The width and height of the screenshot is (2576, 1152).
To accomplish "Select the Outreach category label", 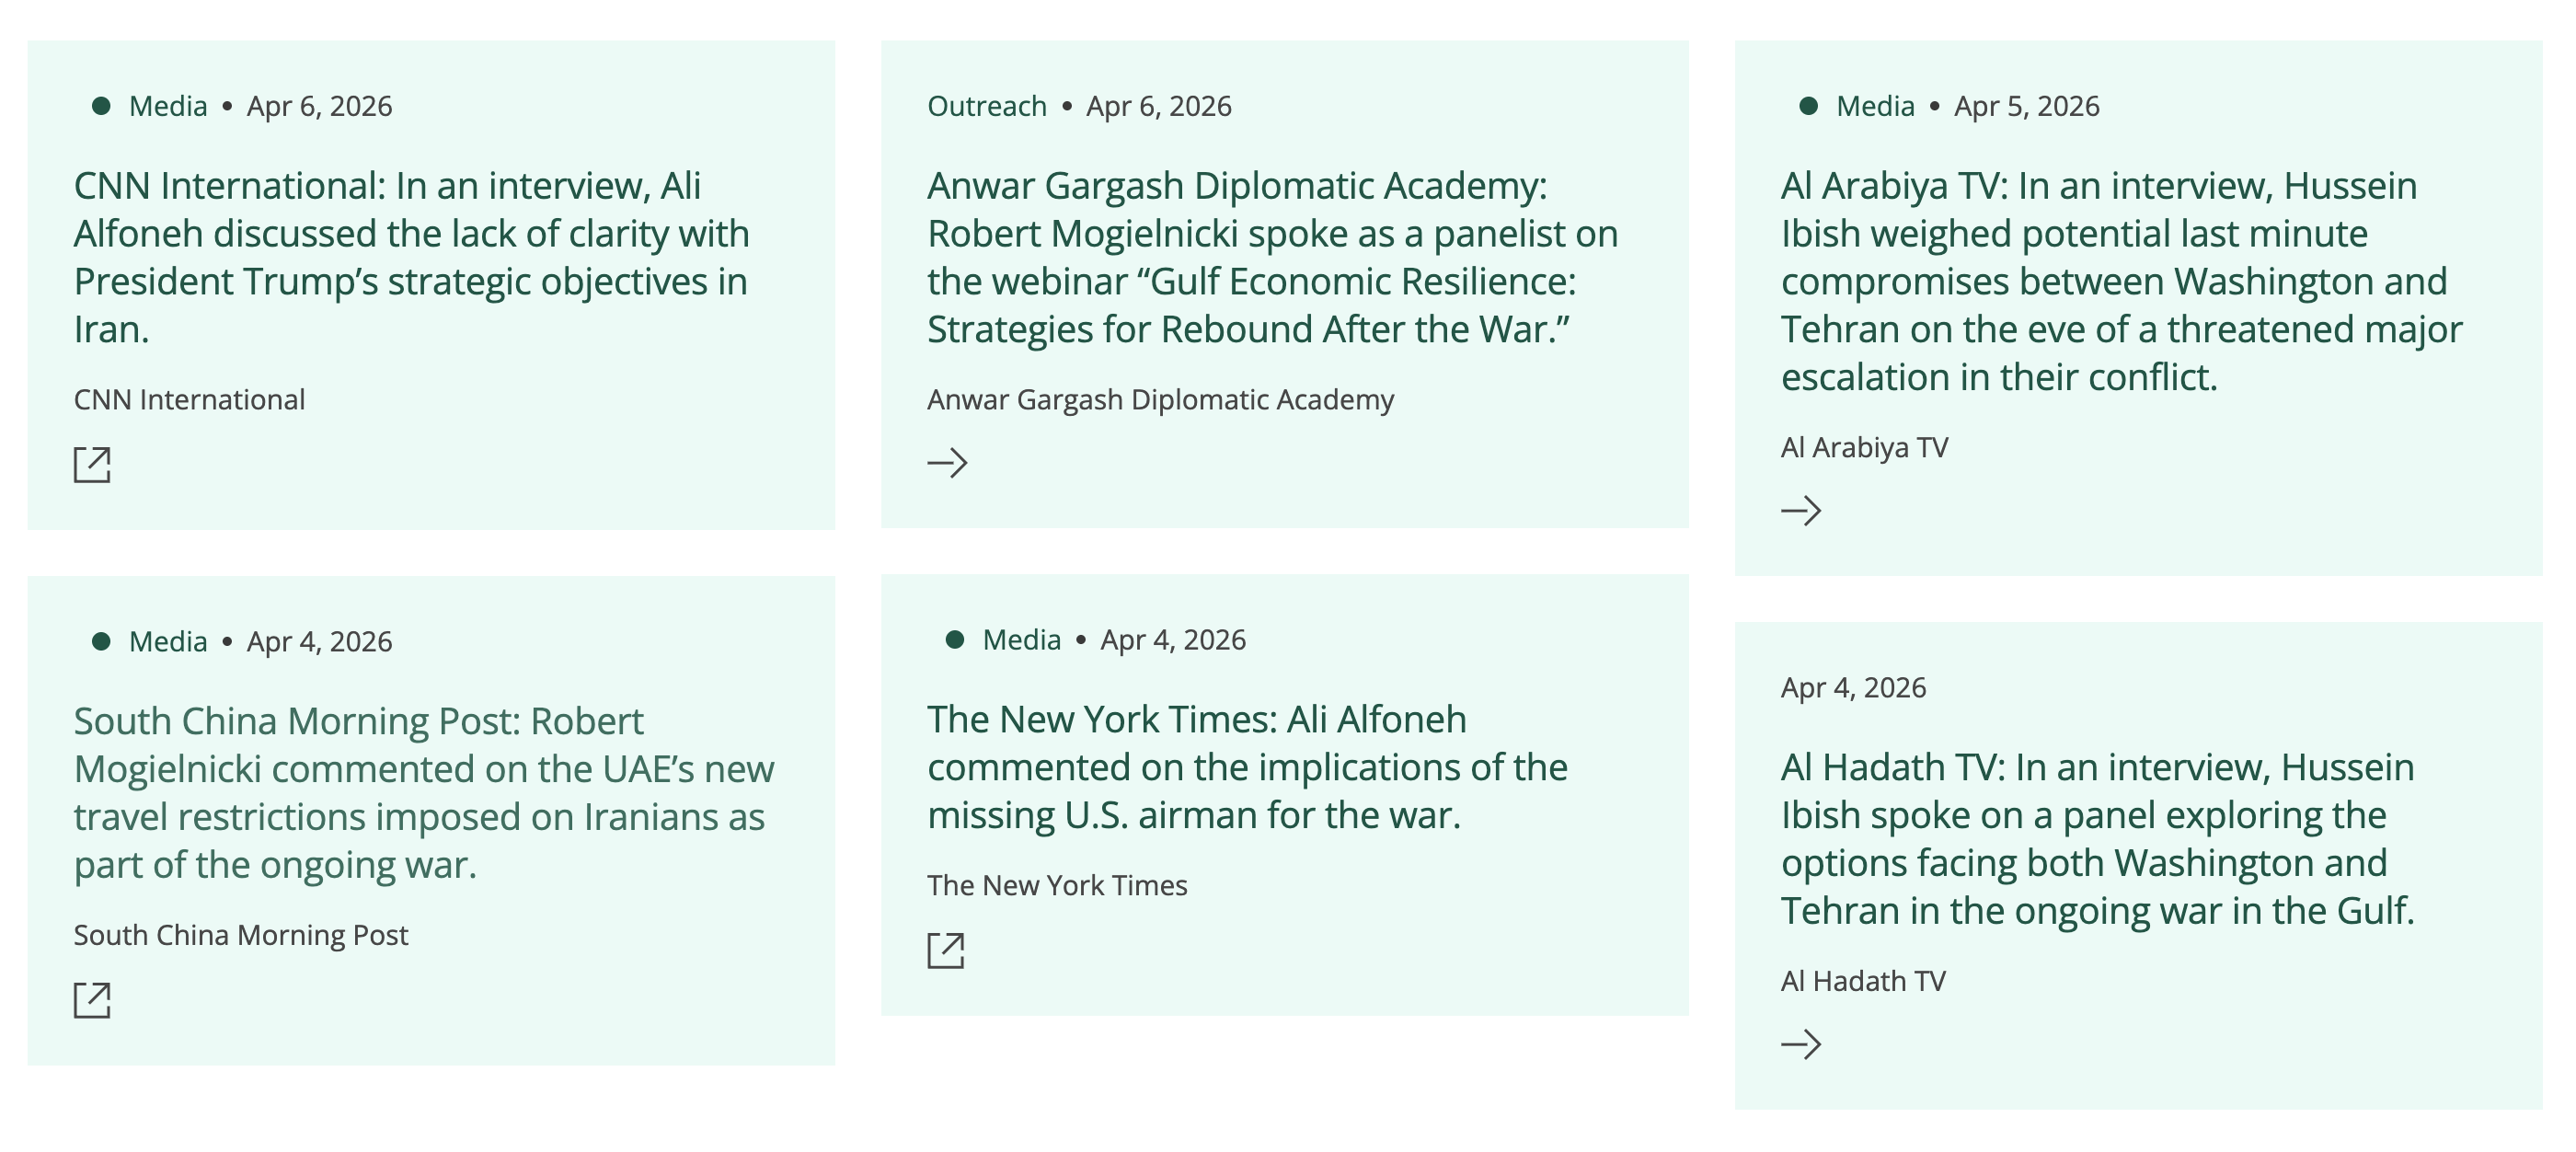I will click(986, 106).
